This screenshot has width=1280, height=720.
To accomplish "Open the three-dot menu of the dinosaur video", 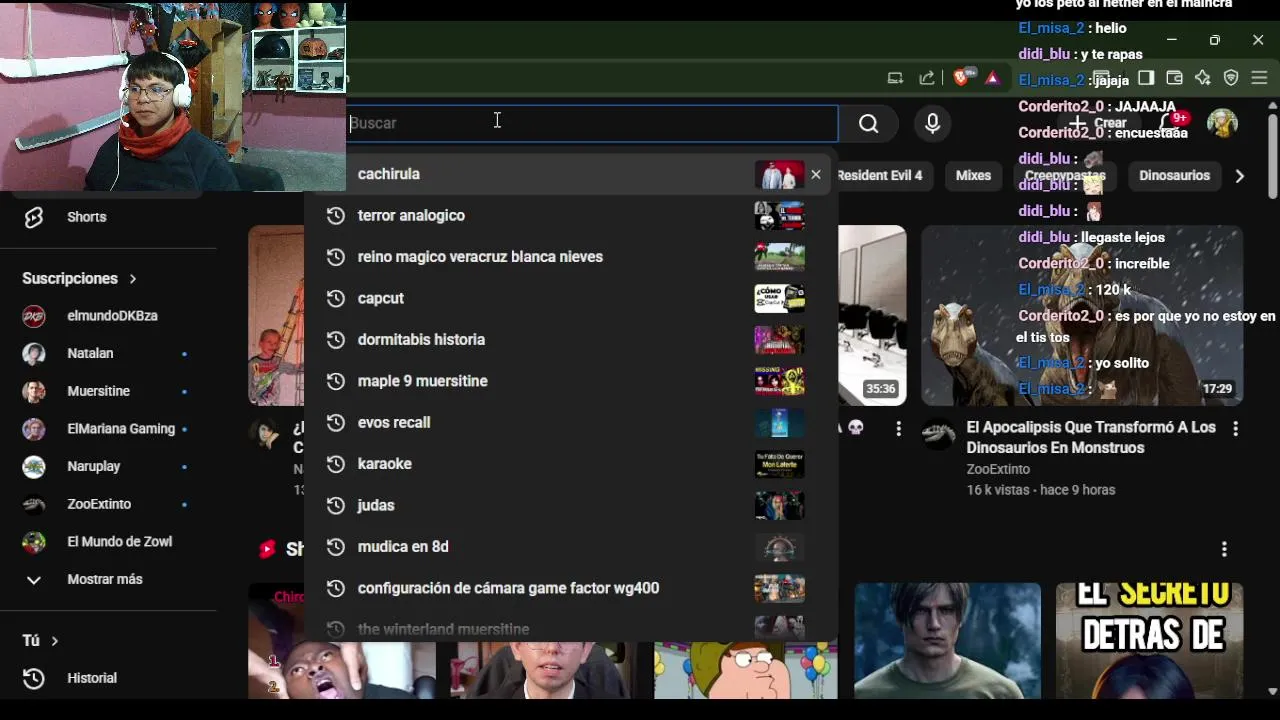I will pos(1235,428).
